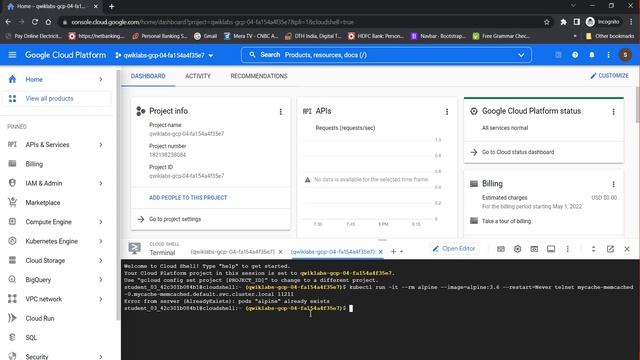Expand APIs & Services submenu arrow
This screenshot has height=360, width=640.
(x=100, y=144)
